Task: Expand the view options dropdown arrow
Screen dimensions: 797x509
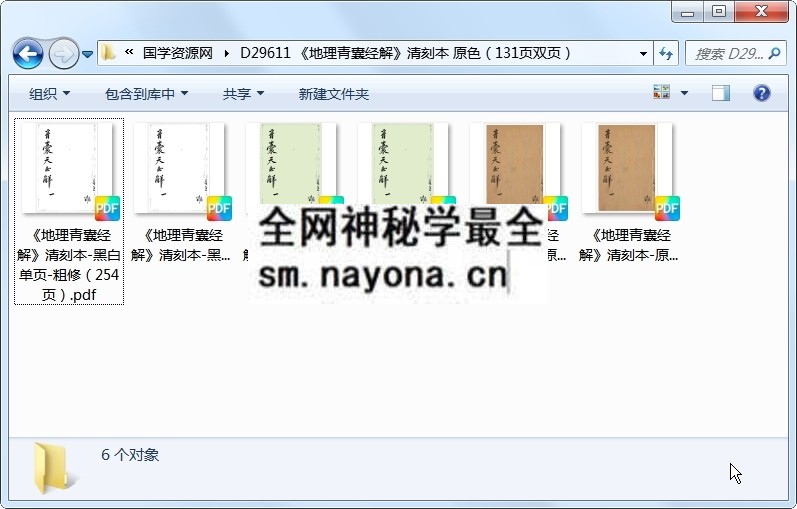Action: click(684, 93)
